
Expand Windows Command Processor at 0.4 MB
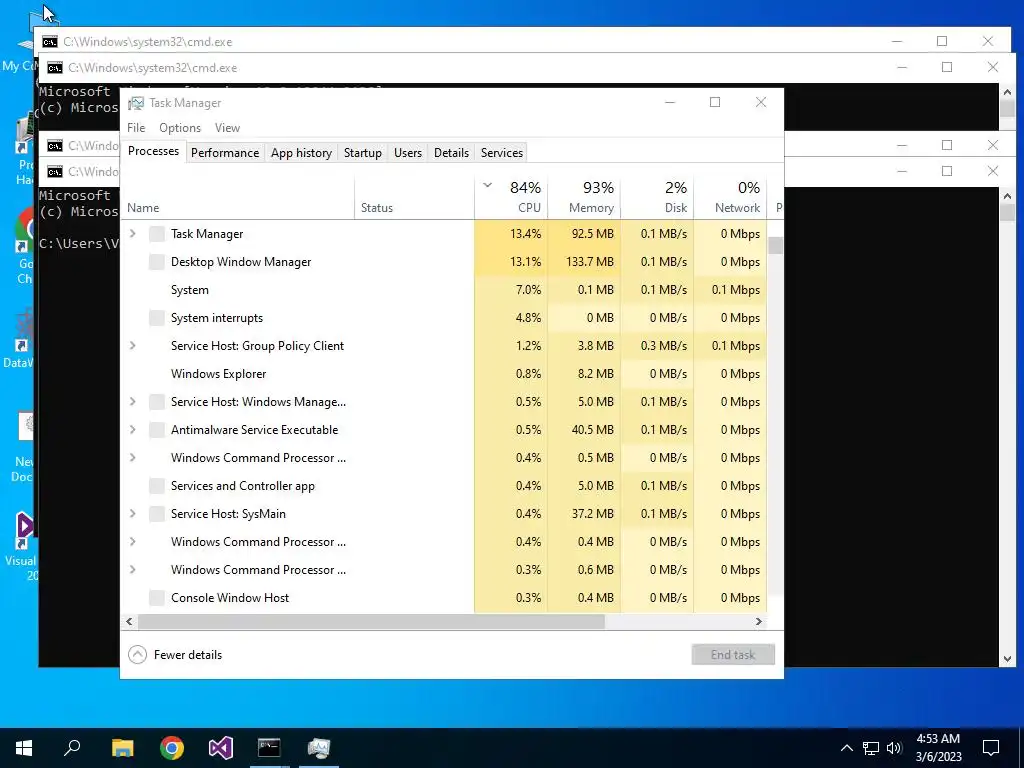pyautogui.click(x=133, y=542)
